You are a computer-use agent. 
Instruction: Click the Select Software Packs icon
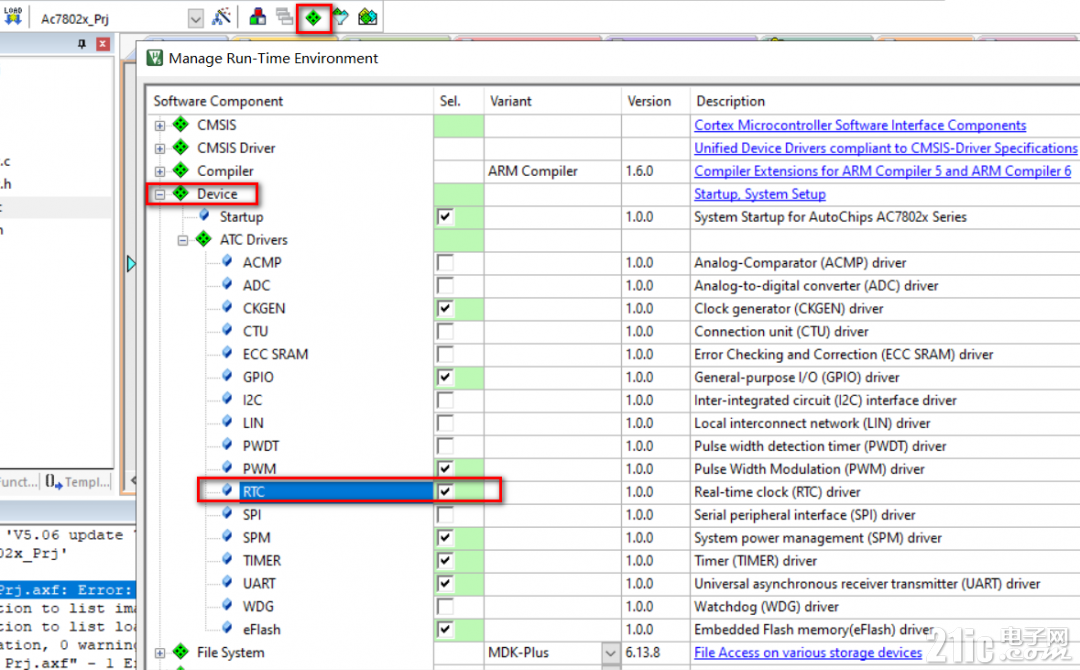341,17
